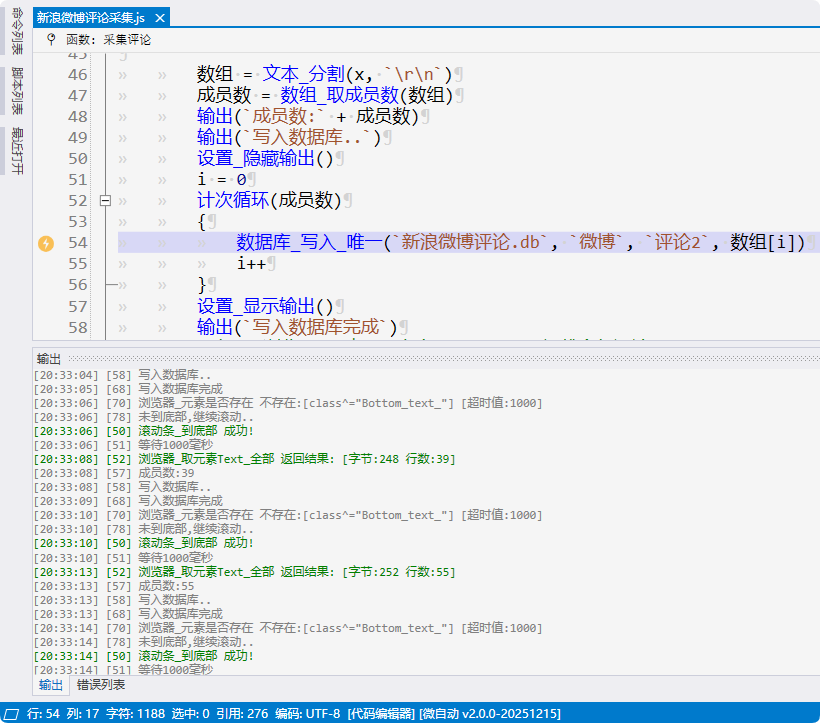
Task: Switch to the 错误列表 tab
Action: coord(101,685)
